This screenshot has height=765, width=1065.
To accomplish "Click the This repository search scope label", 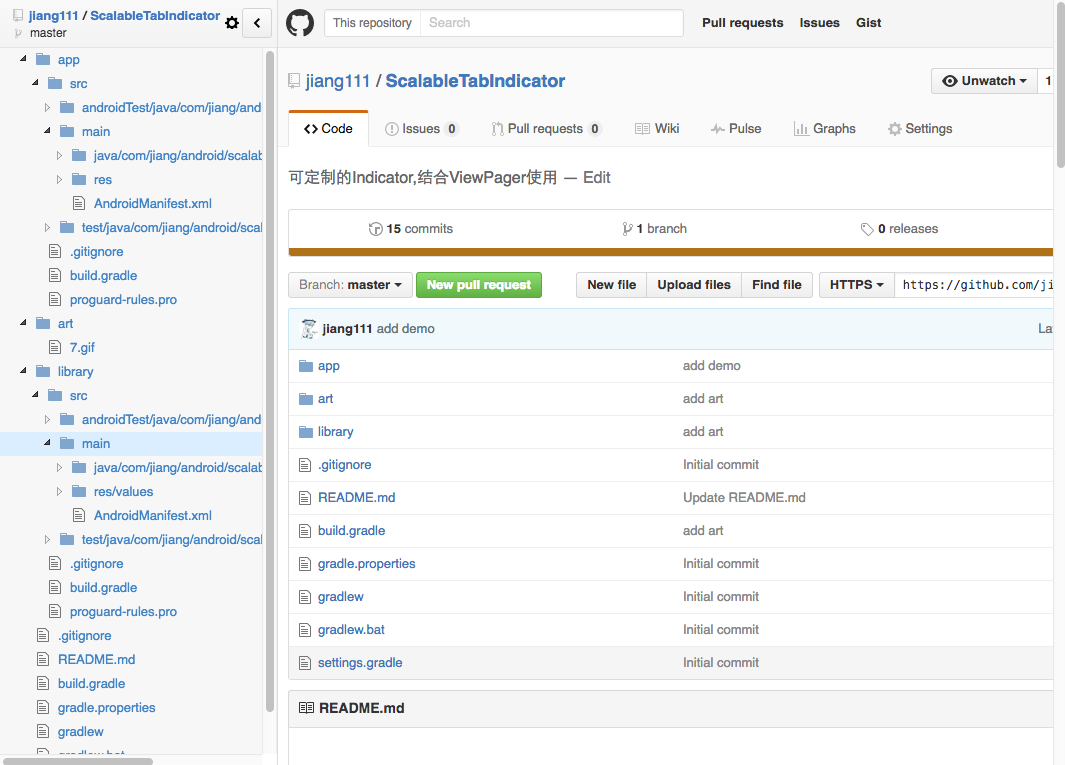I will (372, 22).
